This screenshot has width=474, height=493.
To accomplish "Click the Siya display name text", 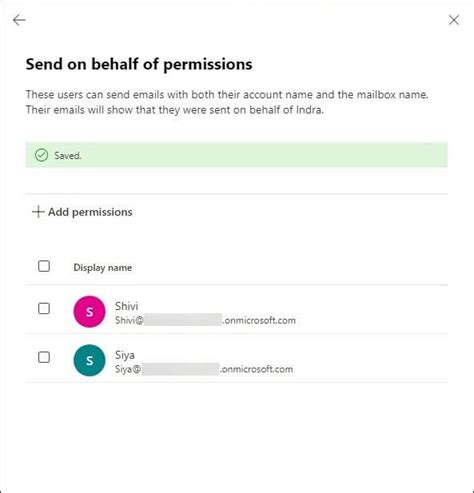I will pyautogui.click(x=125, y=355).
